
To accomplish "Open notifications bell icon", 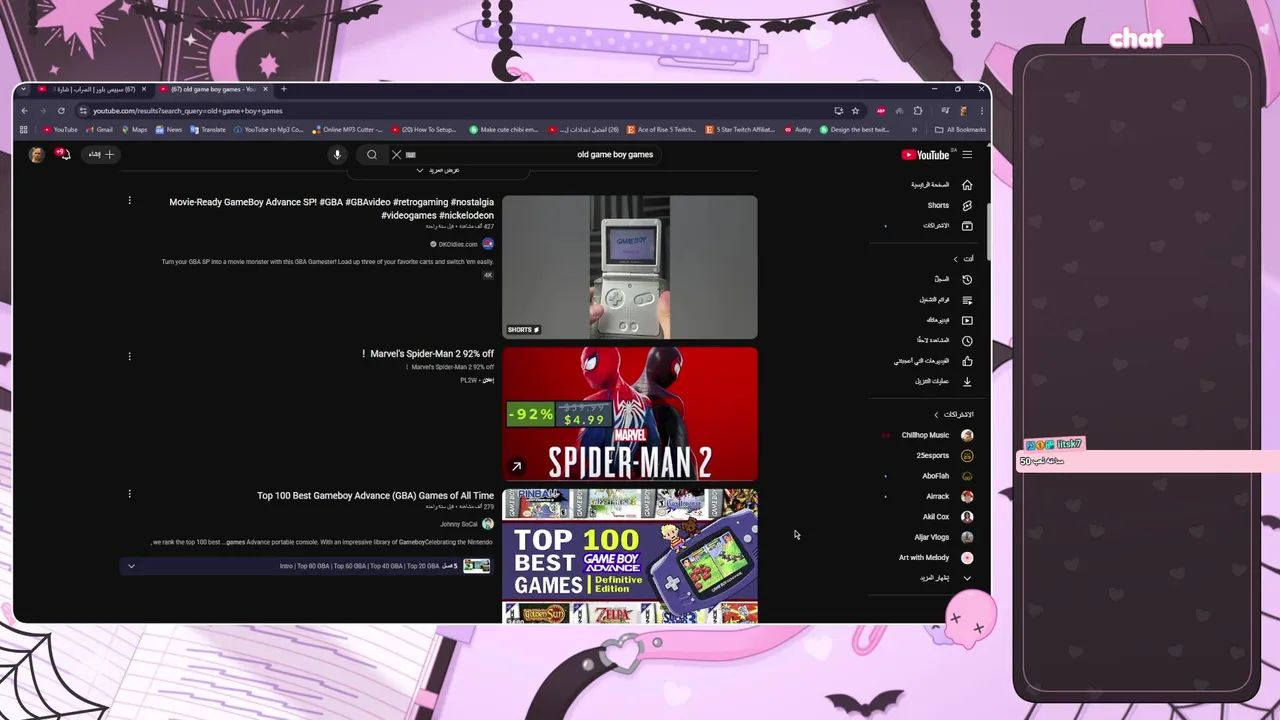I will tap(63, 154).
